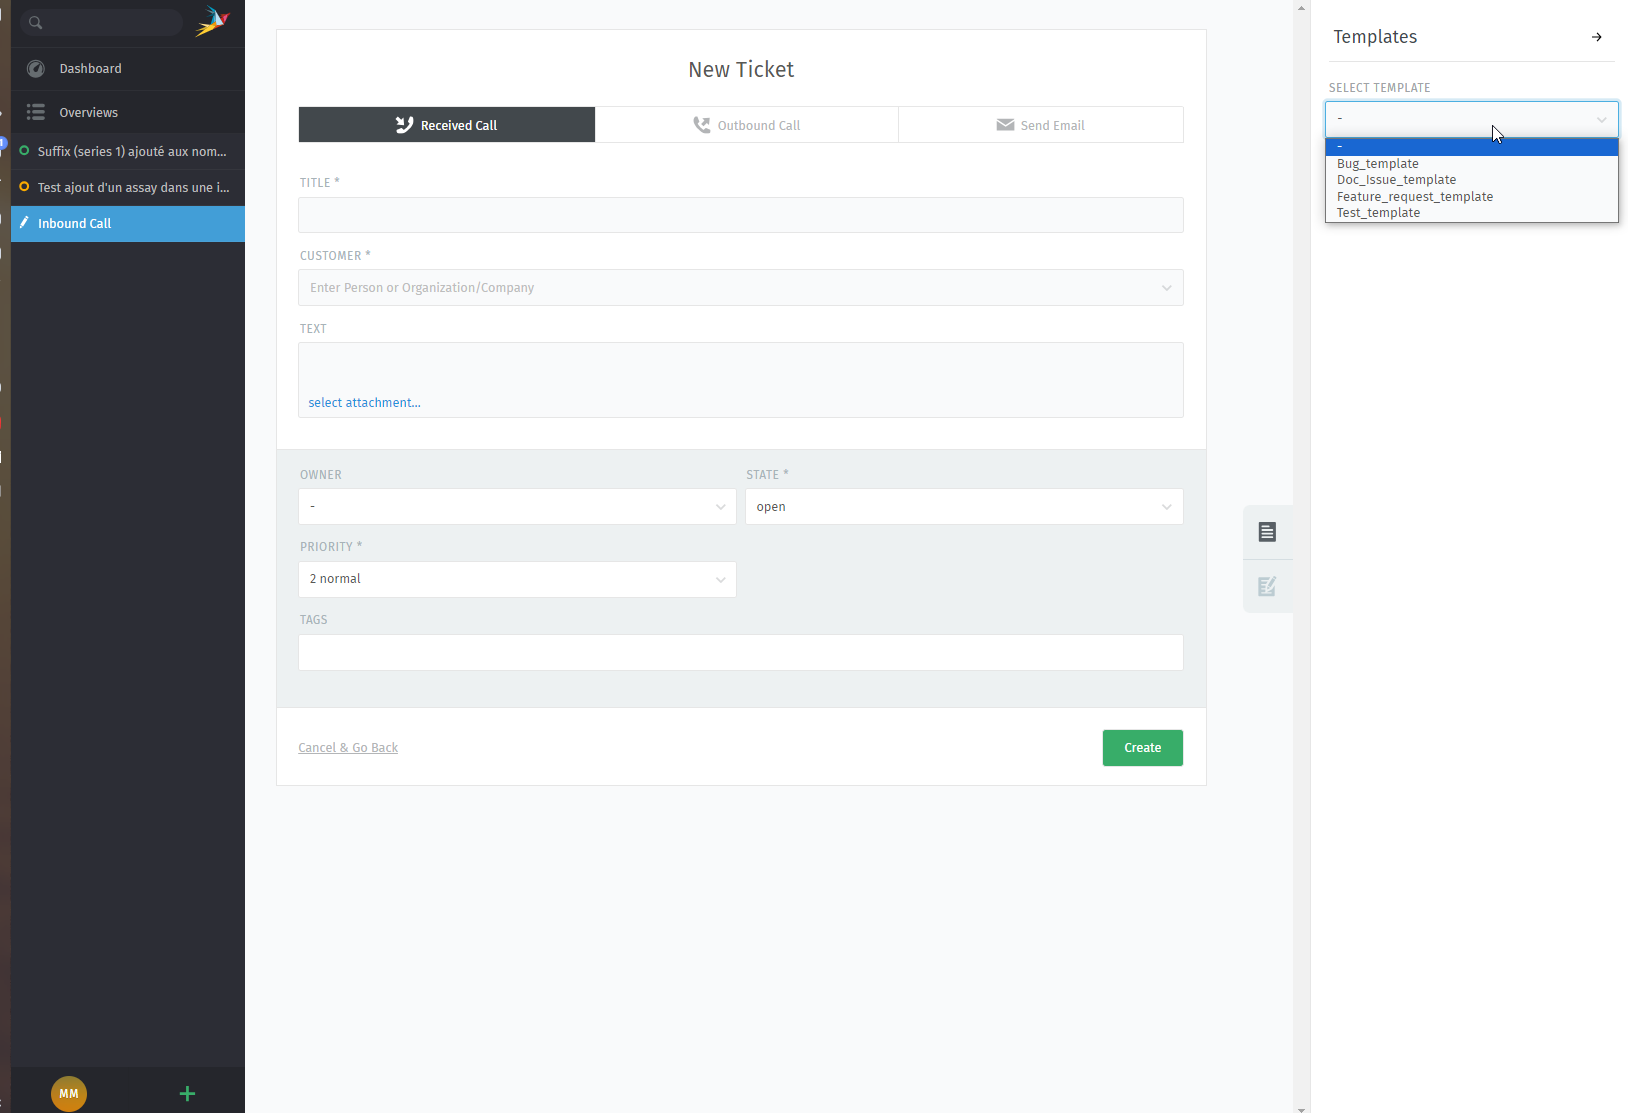
Task: Select the blank dash template option
Action: 1471,147
